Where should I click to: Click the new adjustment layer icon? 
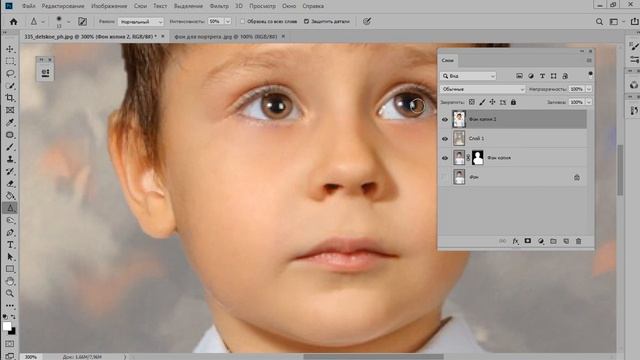(540, 241)
